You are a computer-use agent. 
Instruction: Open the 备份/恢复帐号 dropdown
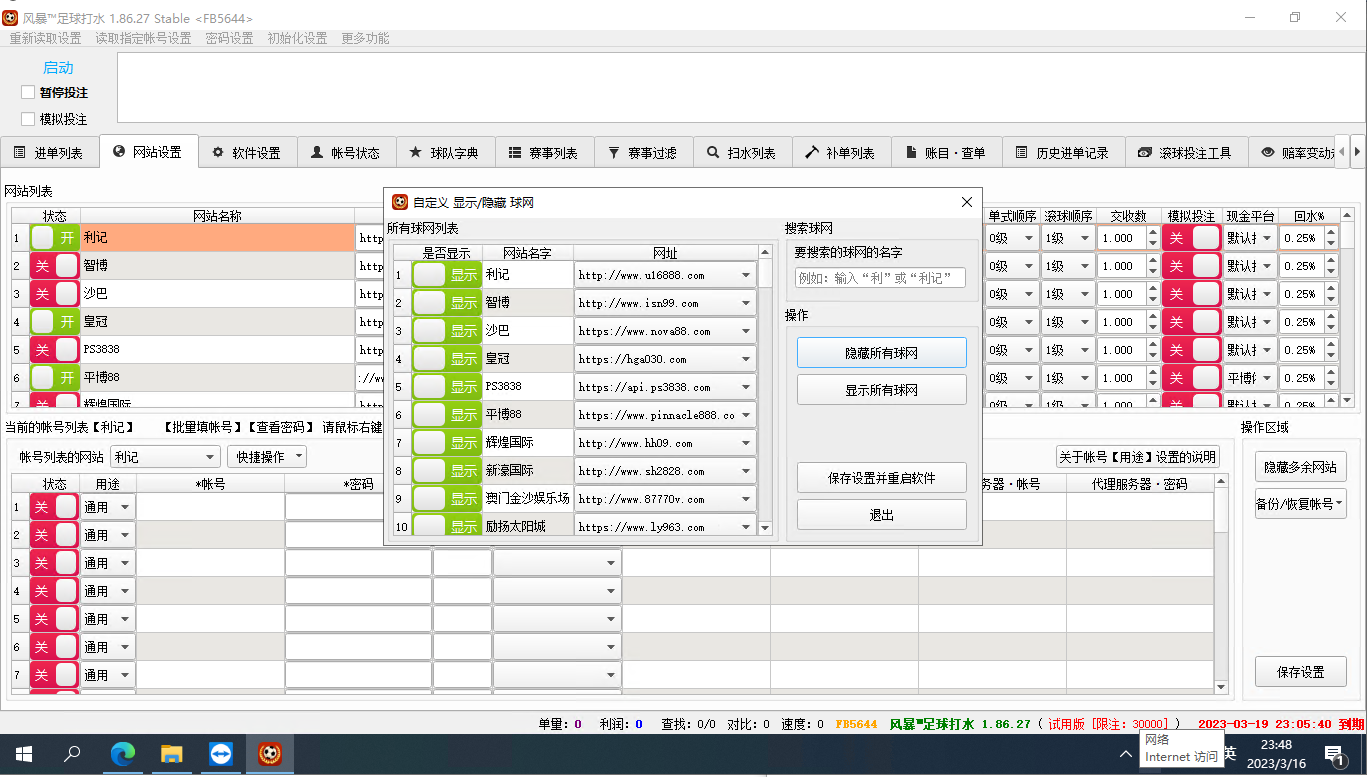pyautogui.click(x=1300, y=504)
